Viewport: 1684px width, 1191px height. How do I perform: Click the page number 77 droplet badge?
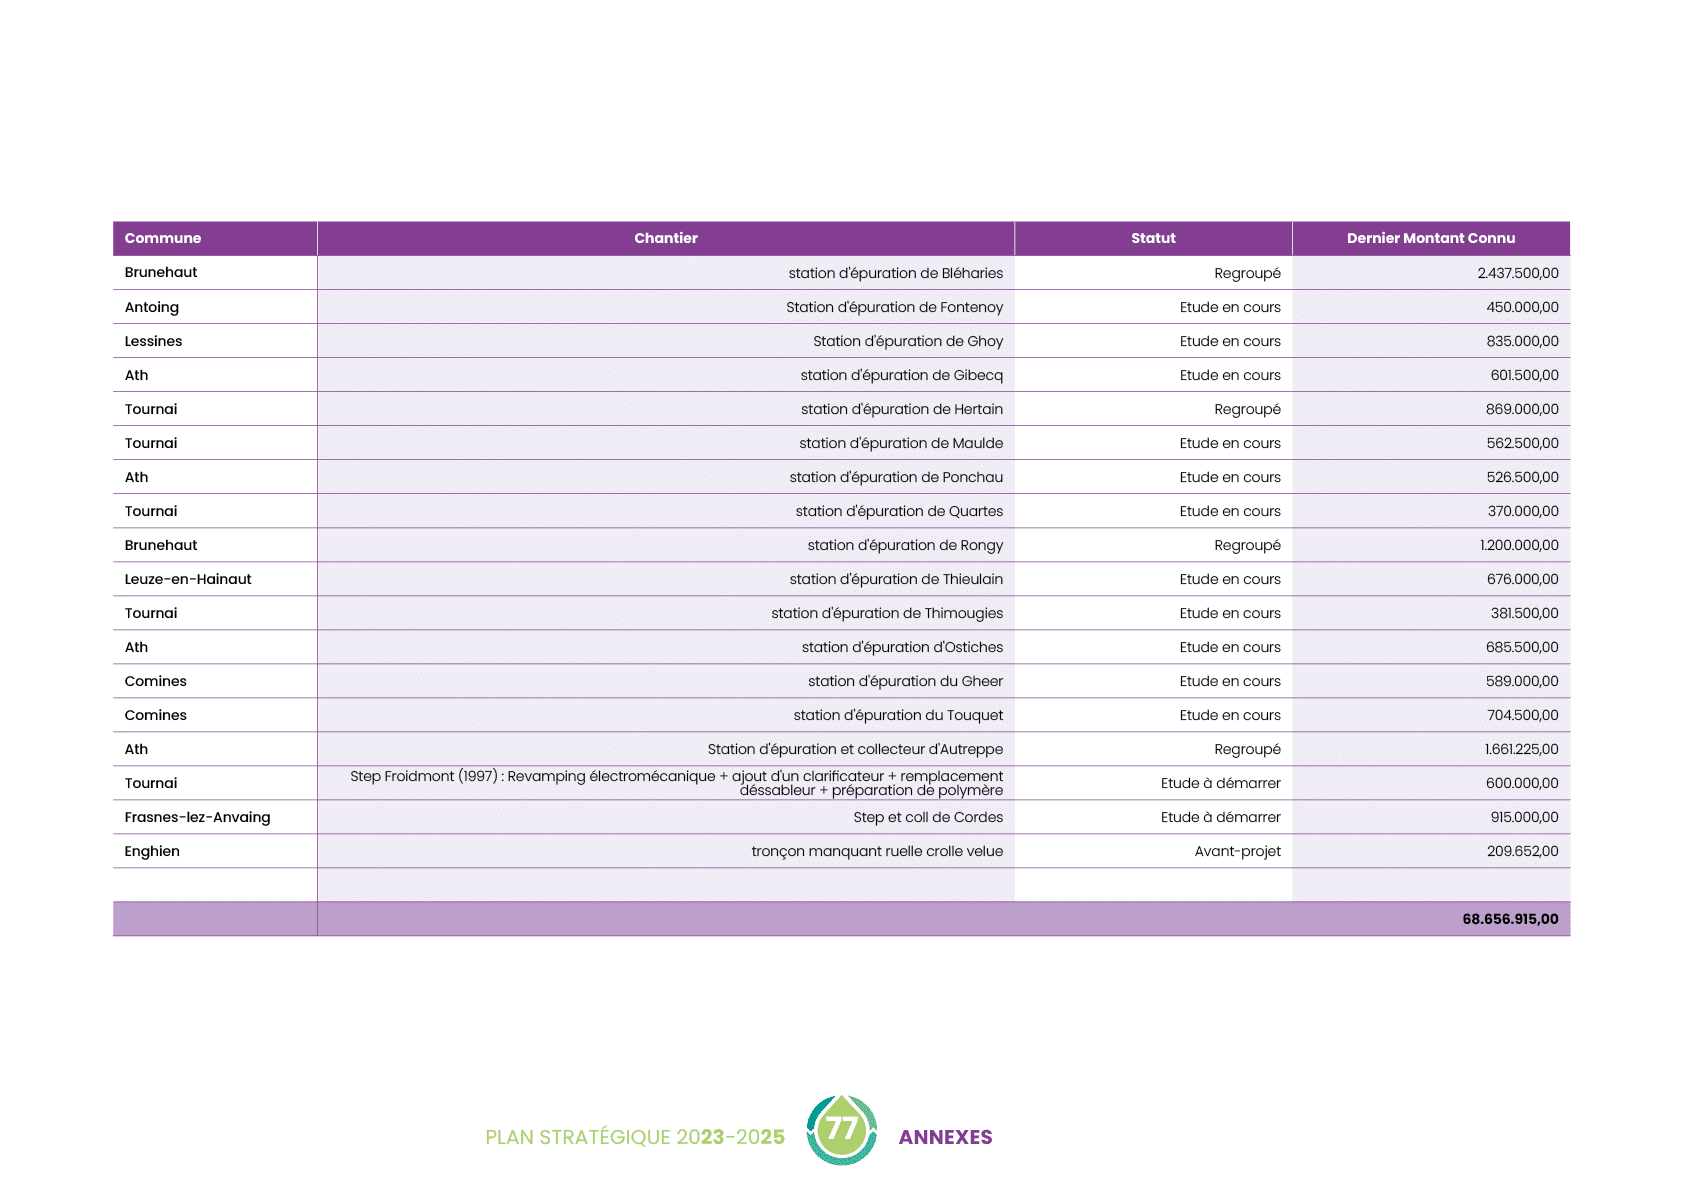(842, 1130)
